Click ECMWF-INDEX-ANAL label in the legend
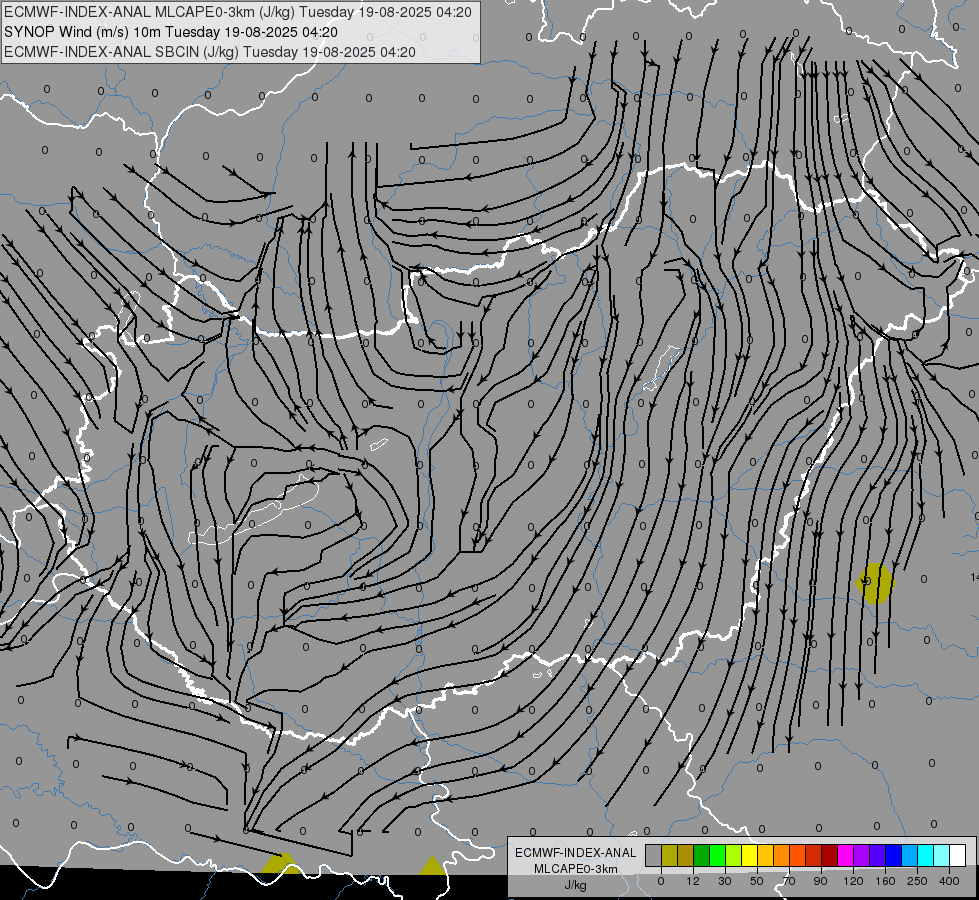Screen dimensions: 979x900 [576, 853]
